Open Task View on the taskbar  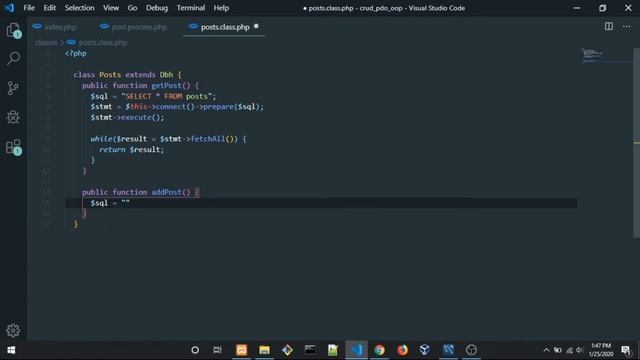tap(218, 350)
